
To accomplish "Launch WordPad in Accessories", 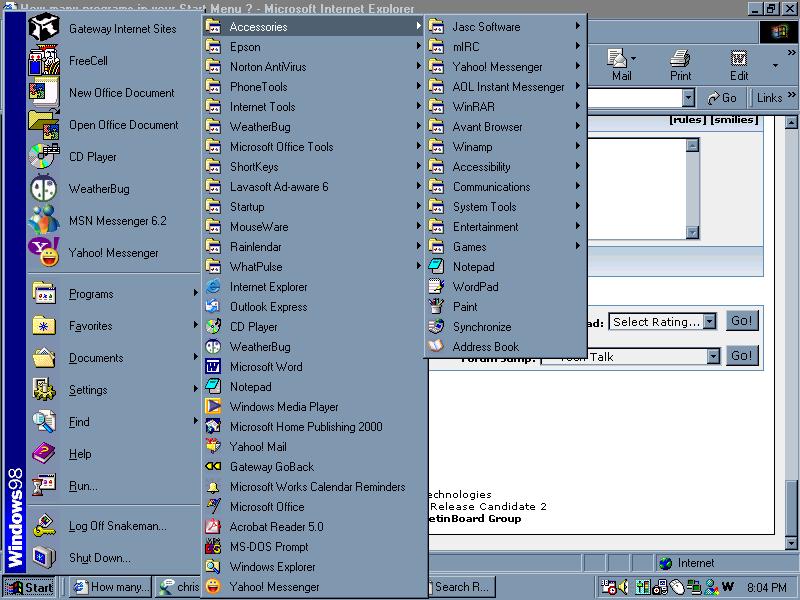I will tap(505, 287).
